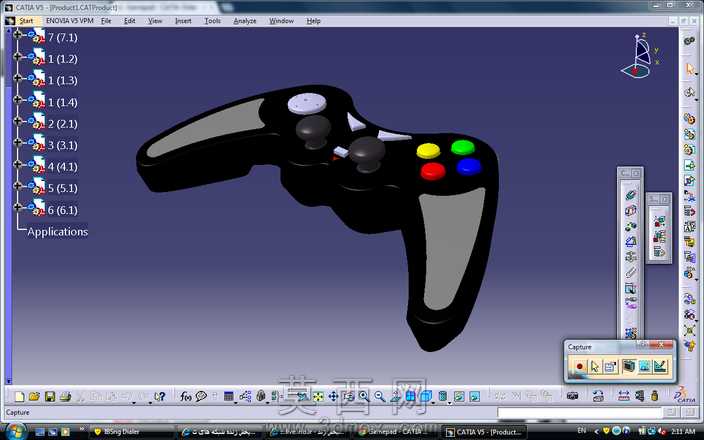
Task: Click the Formula f(x) icon
Action: 185,396
